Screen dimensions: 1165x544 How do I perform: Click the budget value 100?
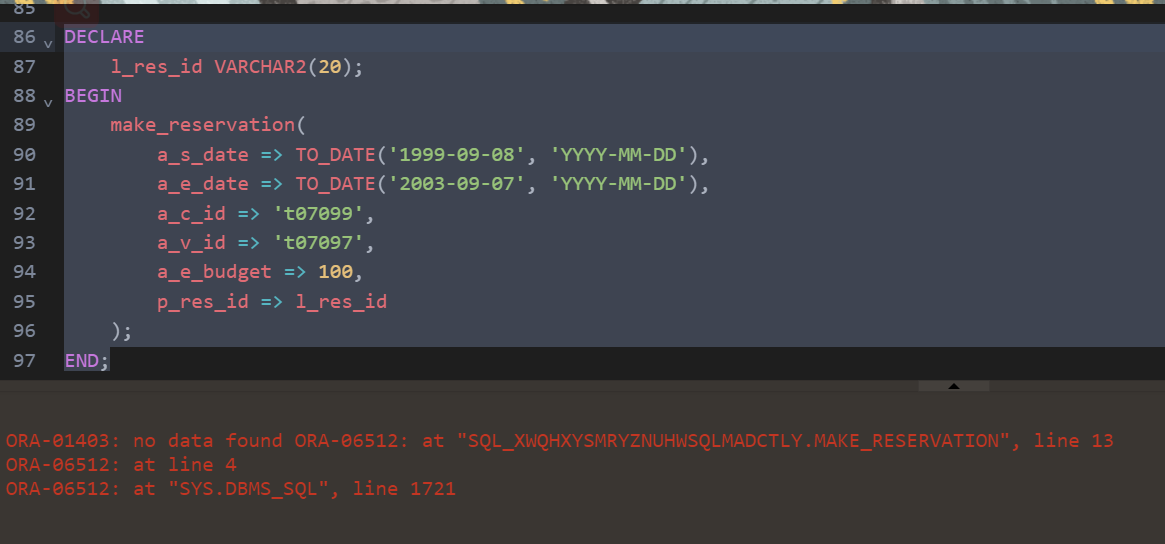(335, 272)
